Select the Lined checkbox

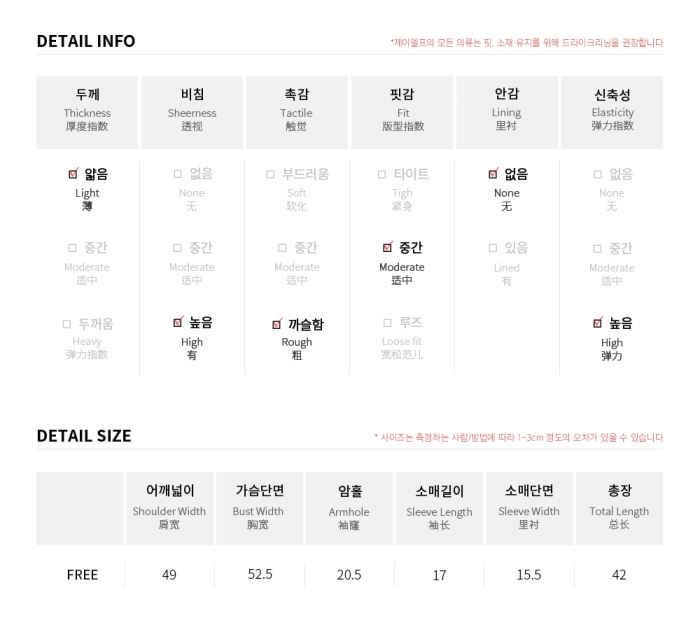pyautogui.click(x=493, y=248)
